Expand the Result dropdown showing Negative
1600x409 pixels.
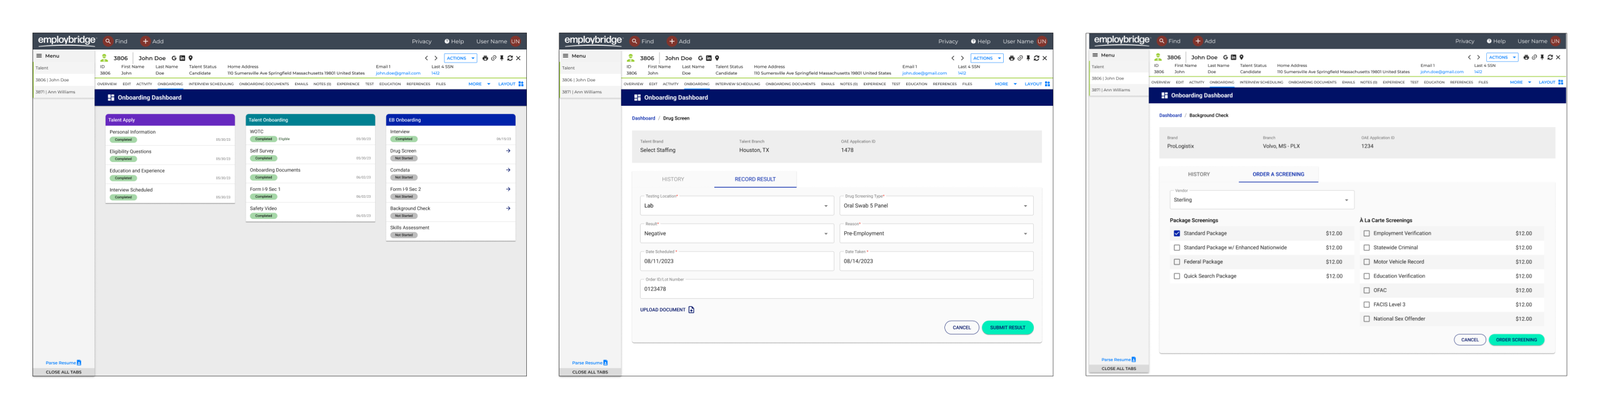735,234
